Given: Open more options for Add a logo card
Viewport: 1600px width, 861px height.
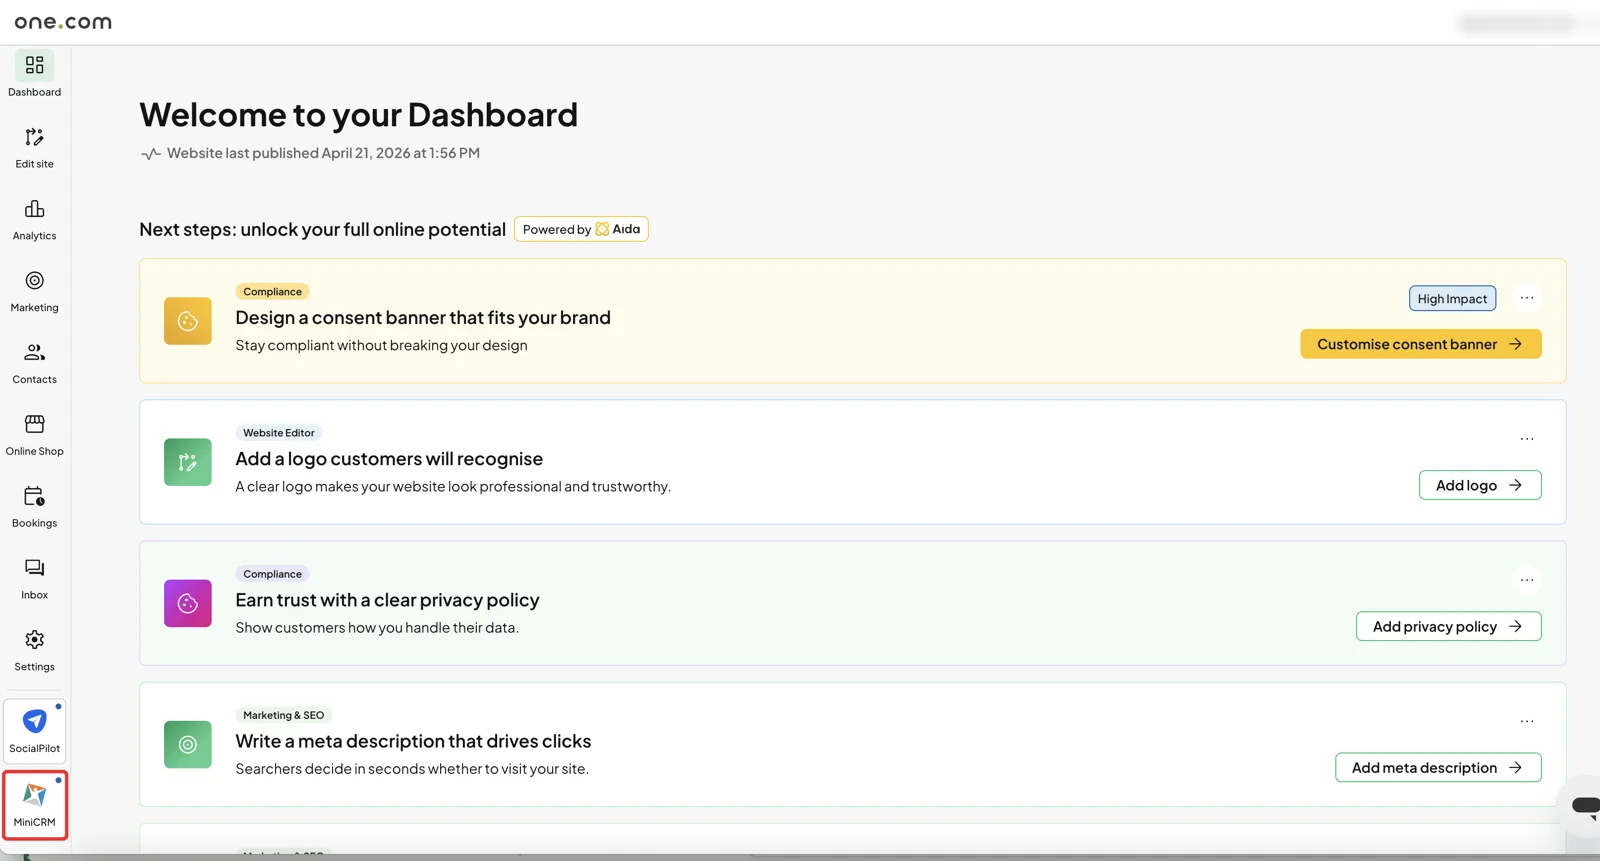Looking at the screenshot, I should click(1527, 439).
